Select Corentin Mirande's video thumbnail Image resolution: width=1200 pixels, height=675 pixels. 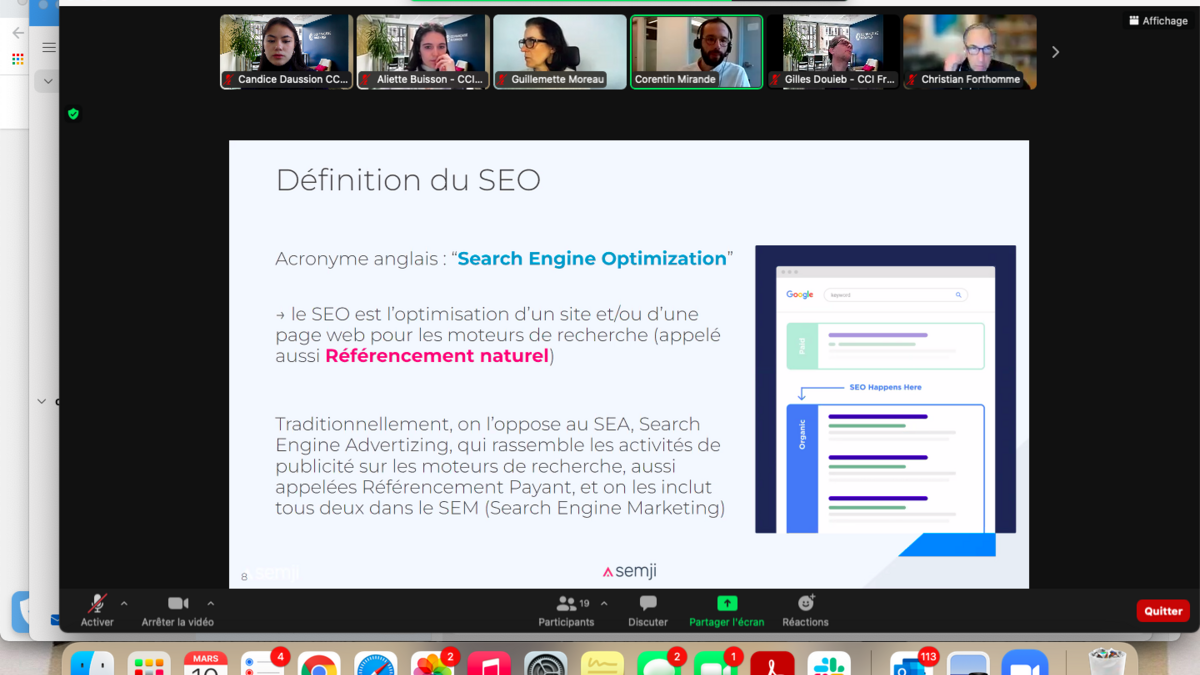click(x=696, y=52)
